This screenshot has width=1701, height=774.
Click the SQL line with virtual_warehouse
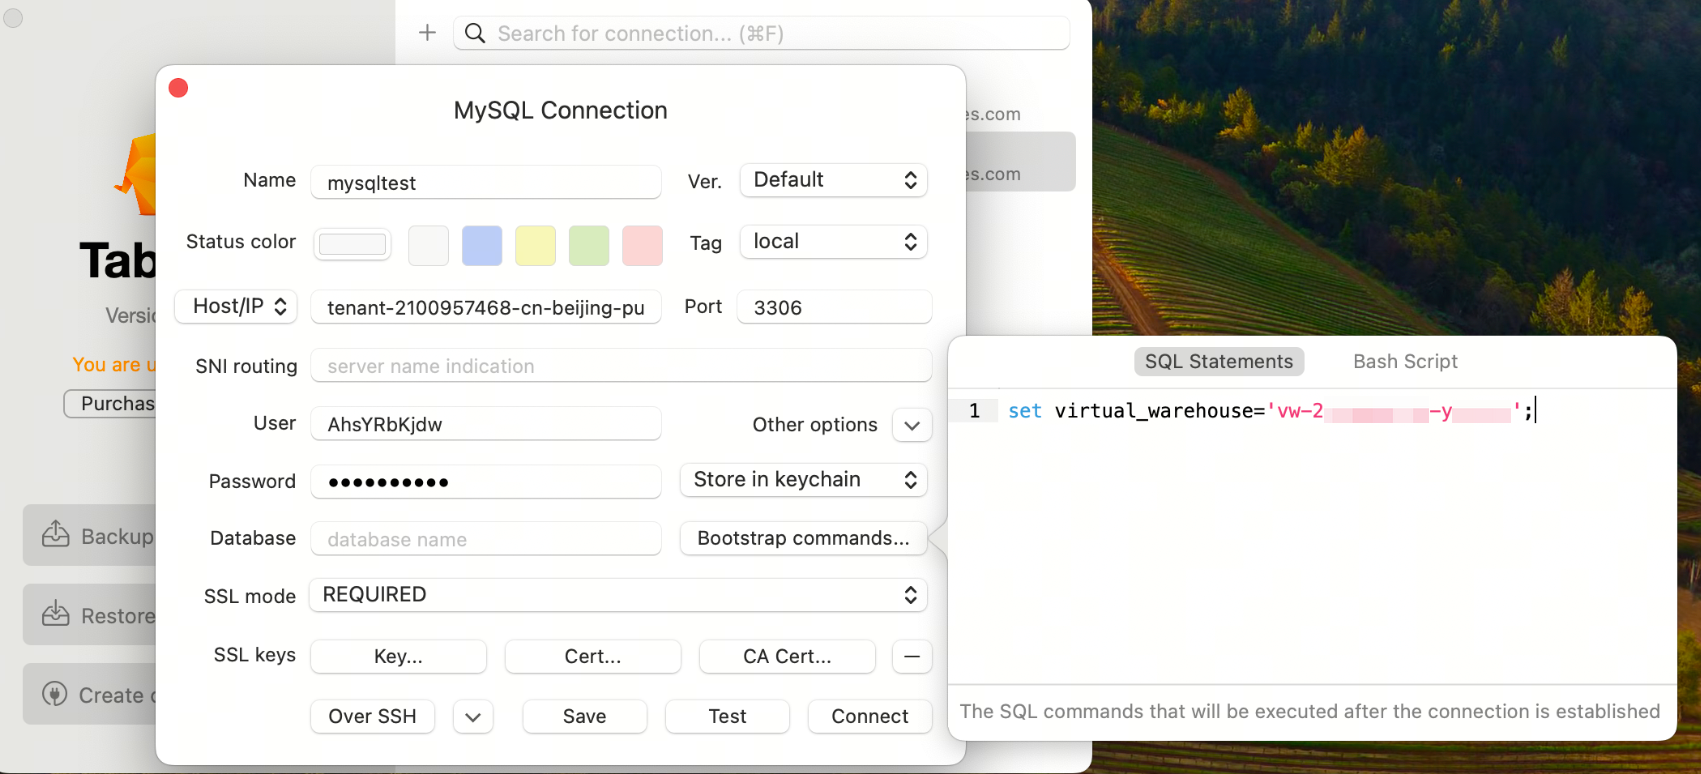pyautogui.click(x=1271, y=411)
